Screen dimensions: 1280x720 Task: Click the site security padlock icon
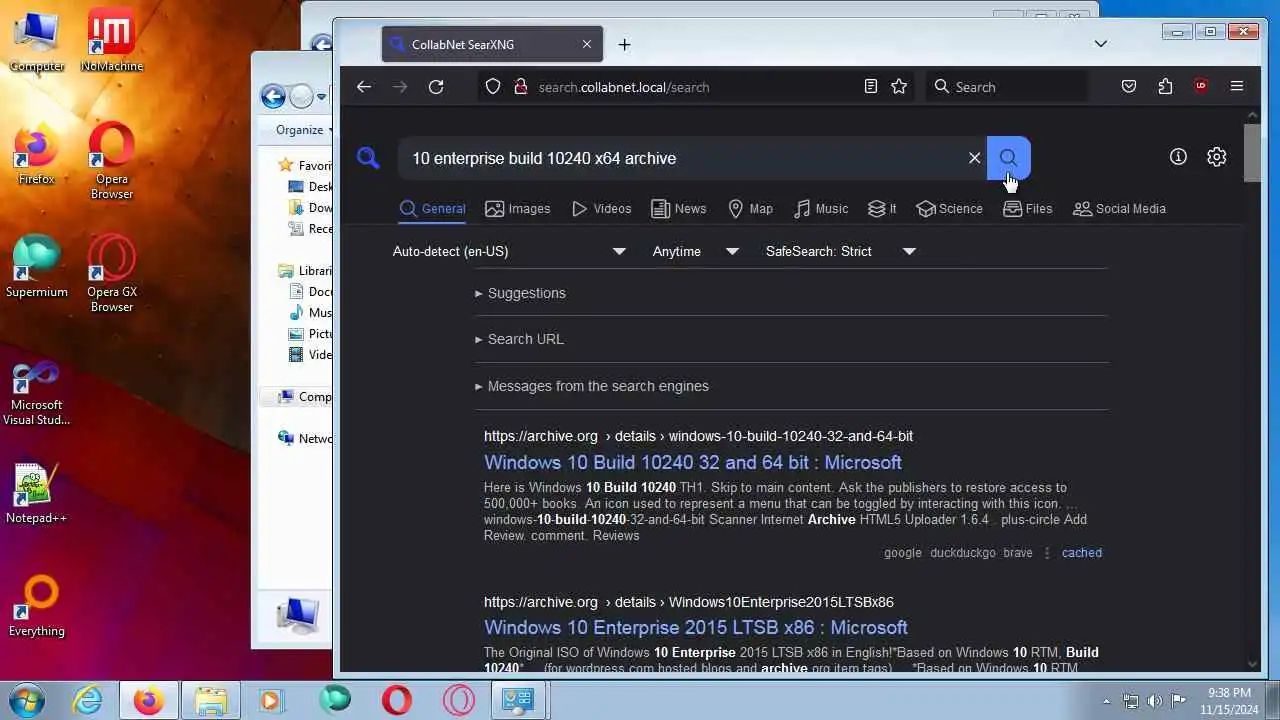pyautogui.click(x=520, y=87)
